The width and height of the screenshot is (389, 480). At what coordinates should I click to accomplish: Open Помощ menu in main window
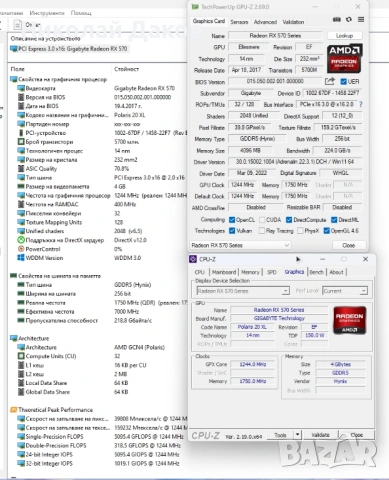pos(81,13)
